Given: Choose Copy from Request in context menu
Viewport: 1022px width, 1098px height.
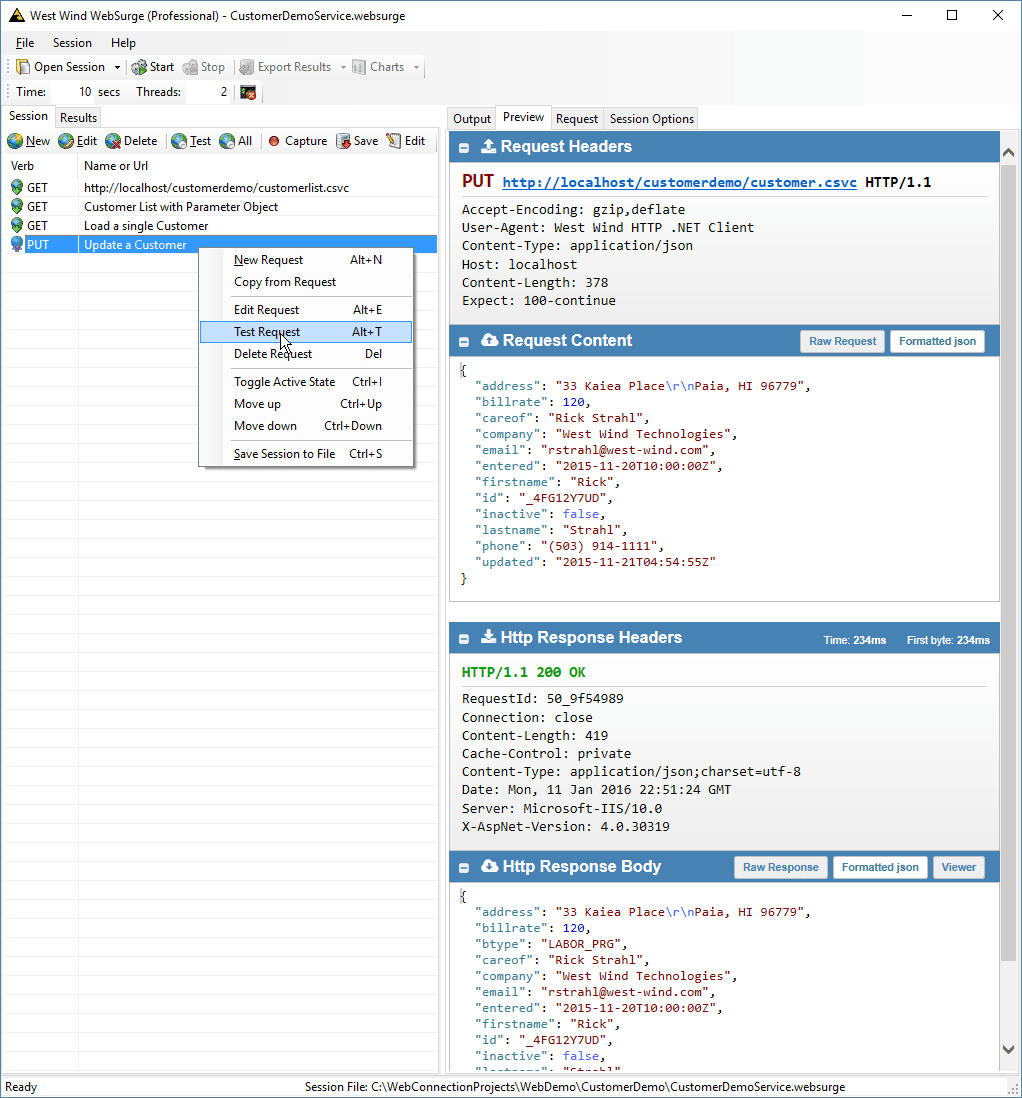Looking at the screenshot, I should pyautogui.click(x=306, y=282).
